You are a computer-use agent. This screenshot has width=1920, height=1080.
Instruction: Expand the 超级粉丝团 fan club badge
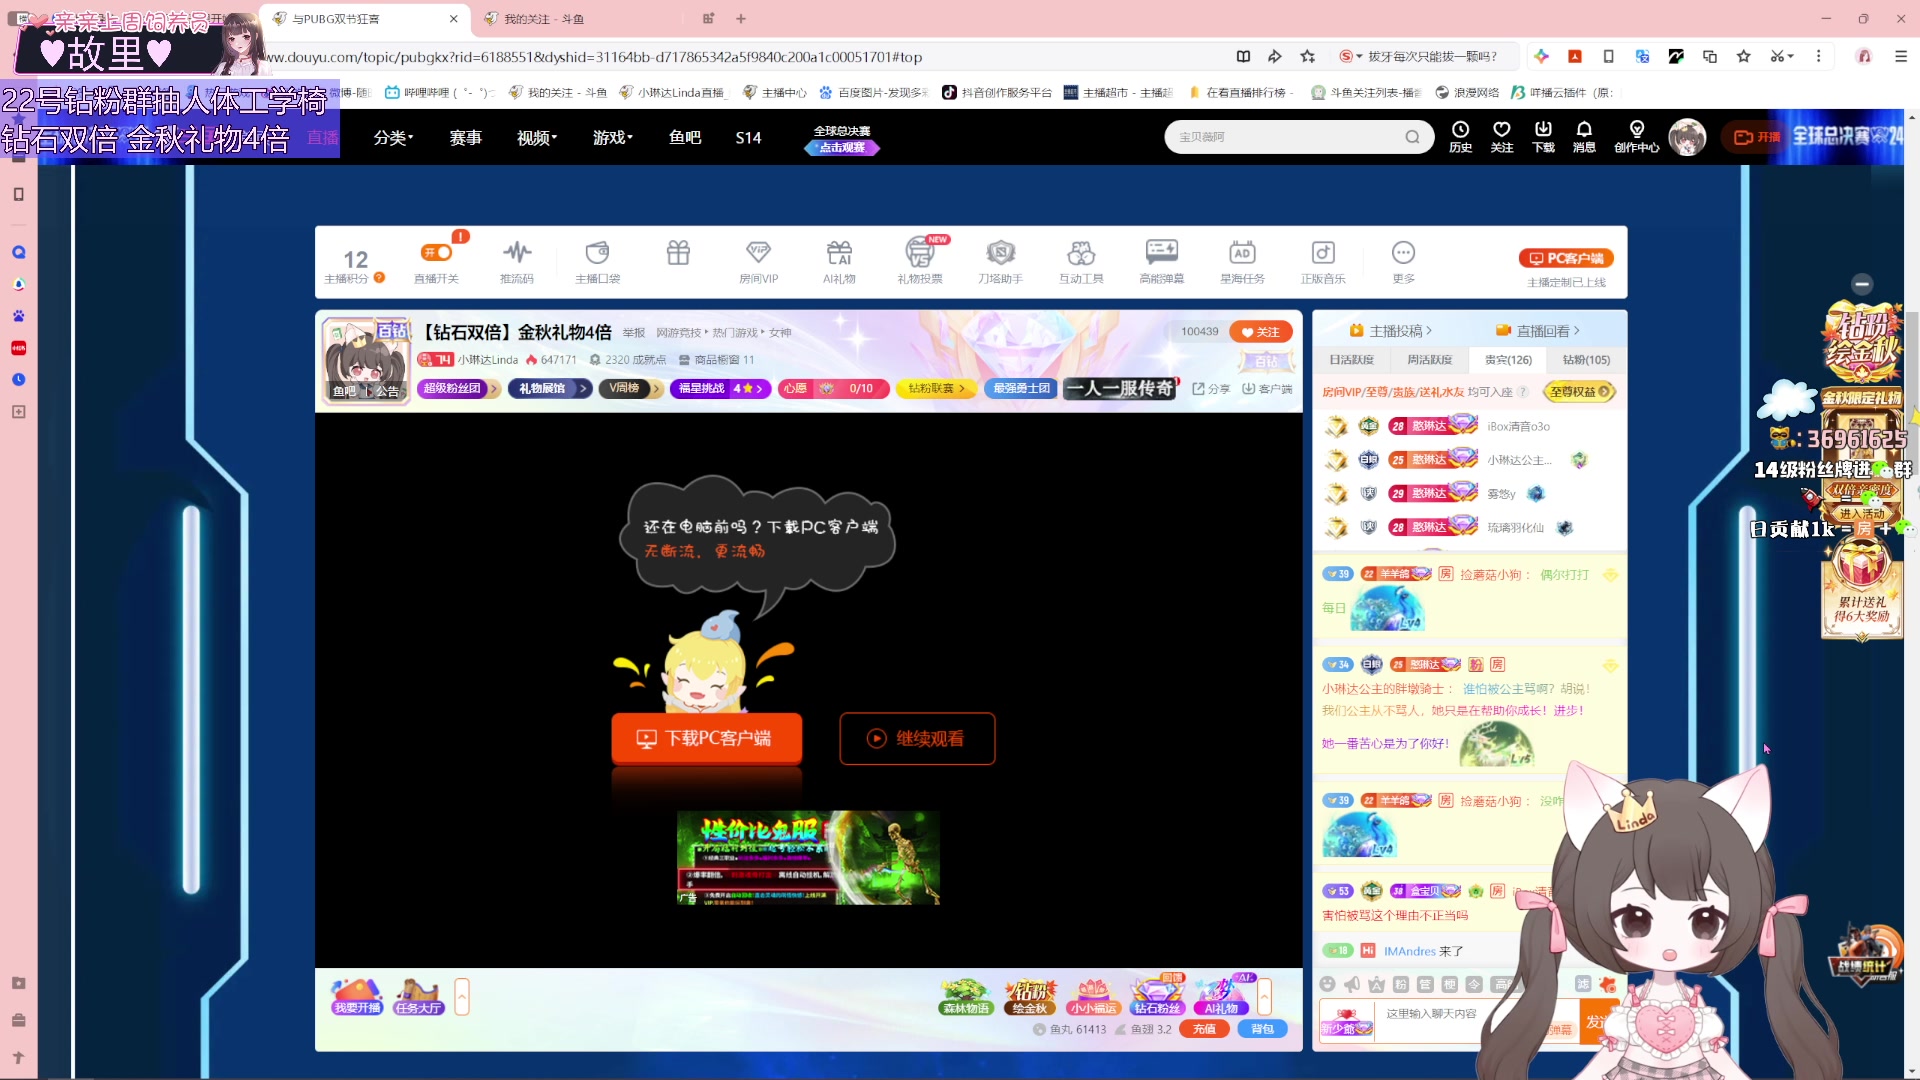pos(458,388)
